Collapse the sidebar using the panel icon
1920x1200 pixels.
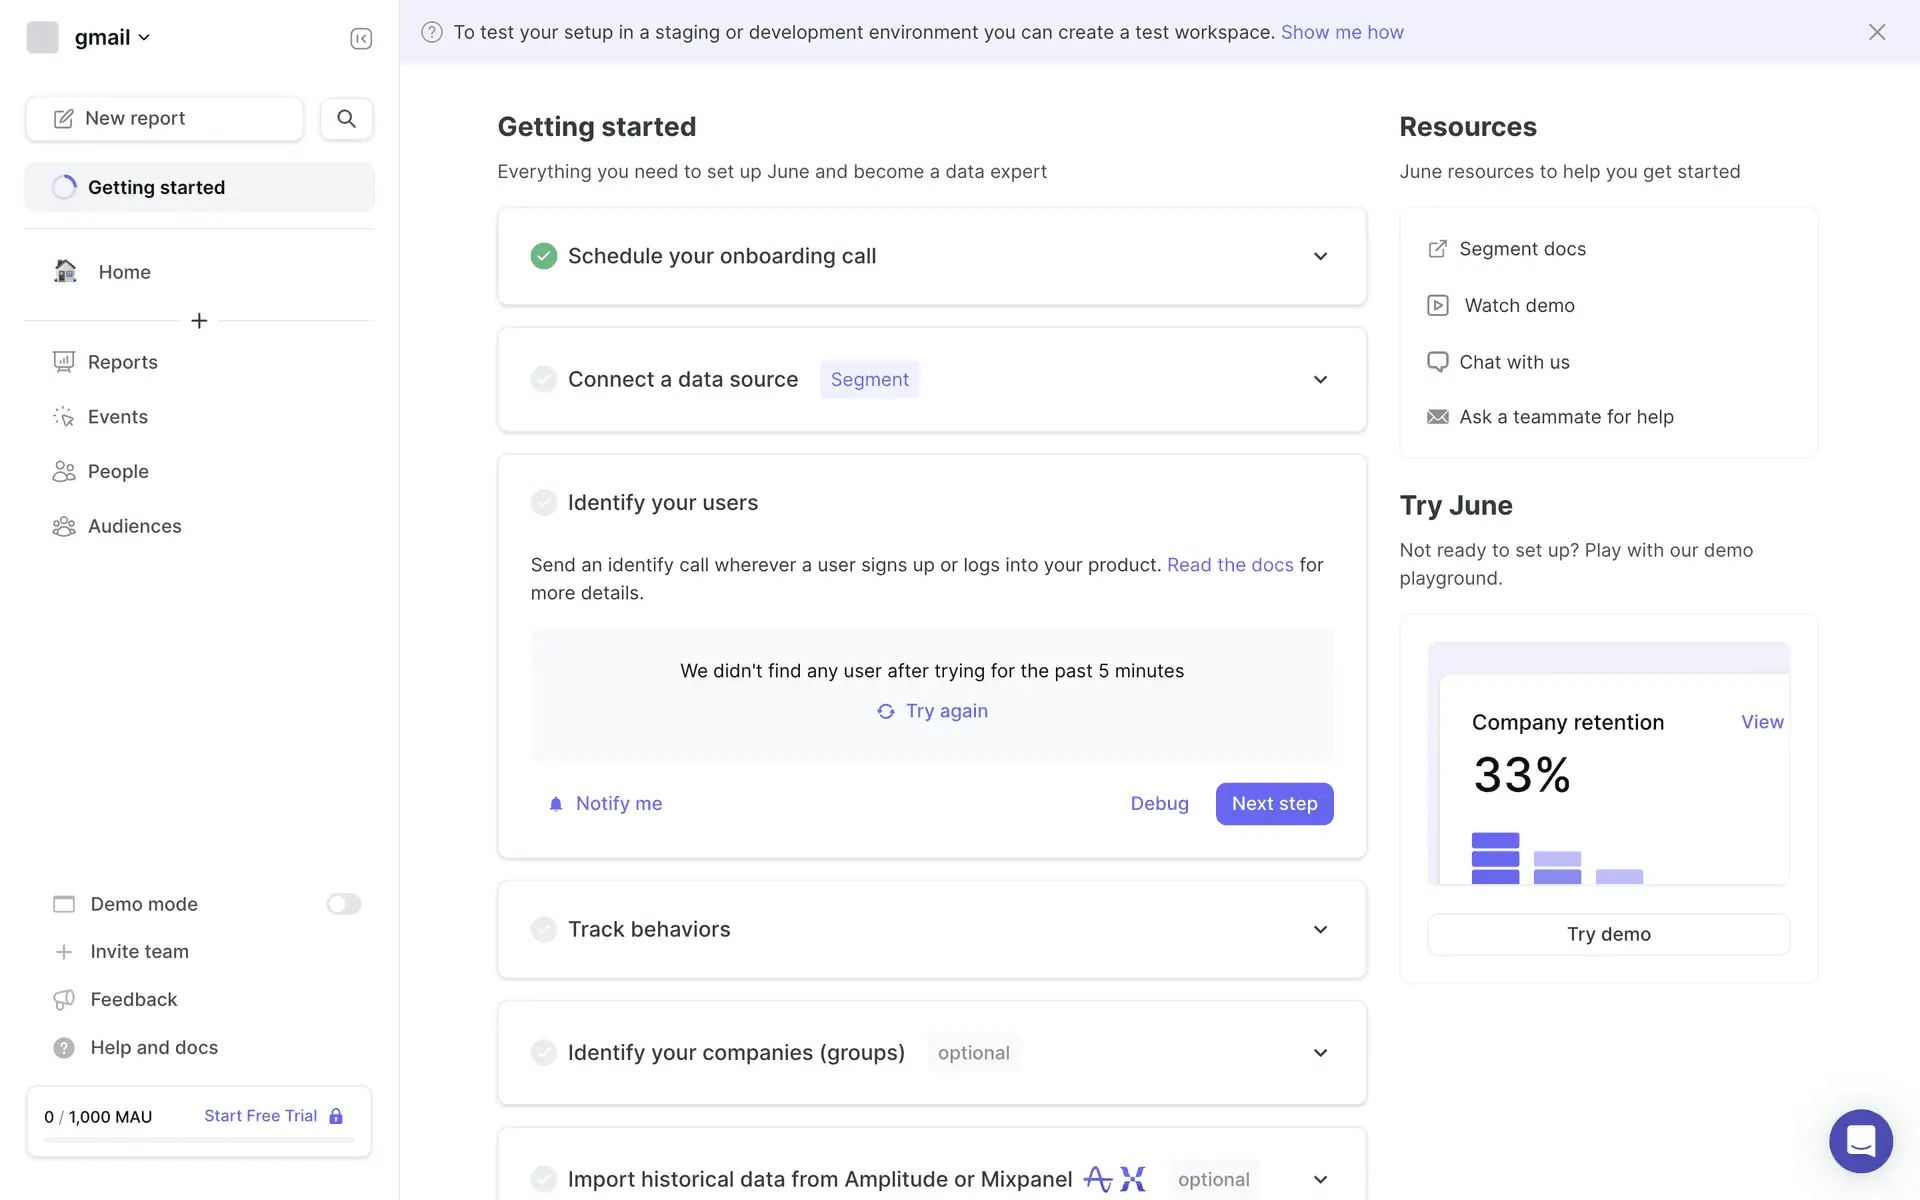[361, 38]
